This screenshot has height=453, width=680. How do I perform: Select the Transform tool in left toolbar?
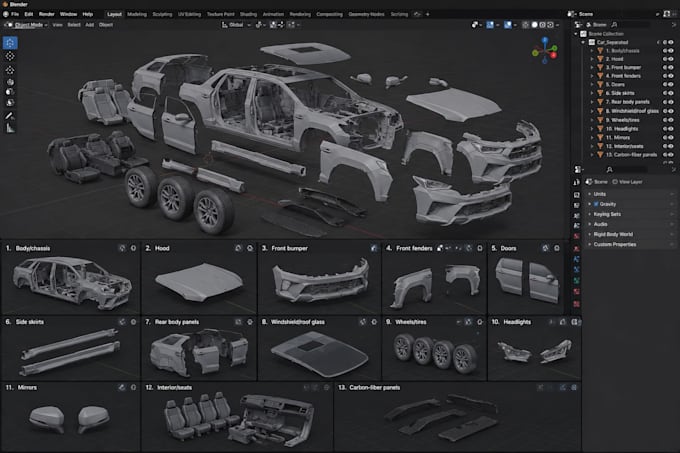[10, 103]
